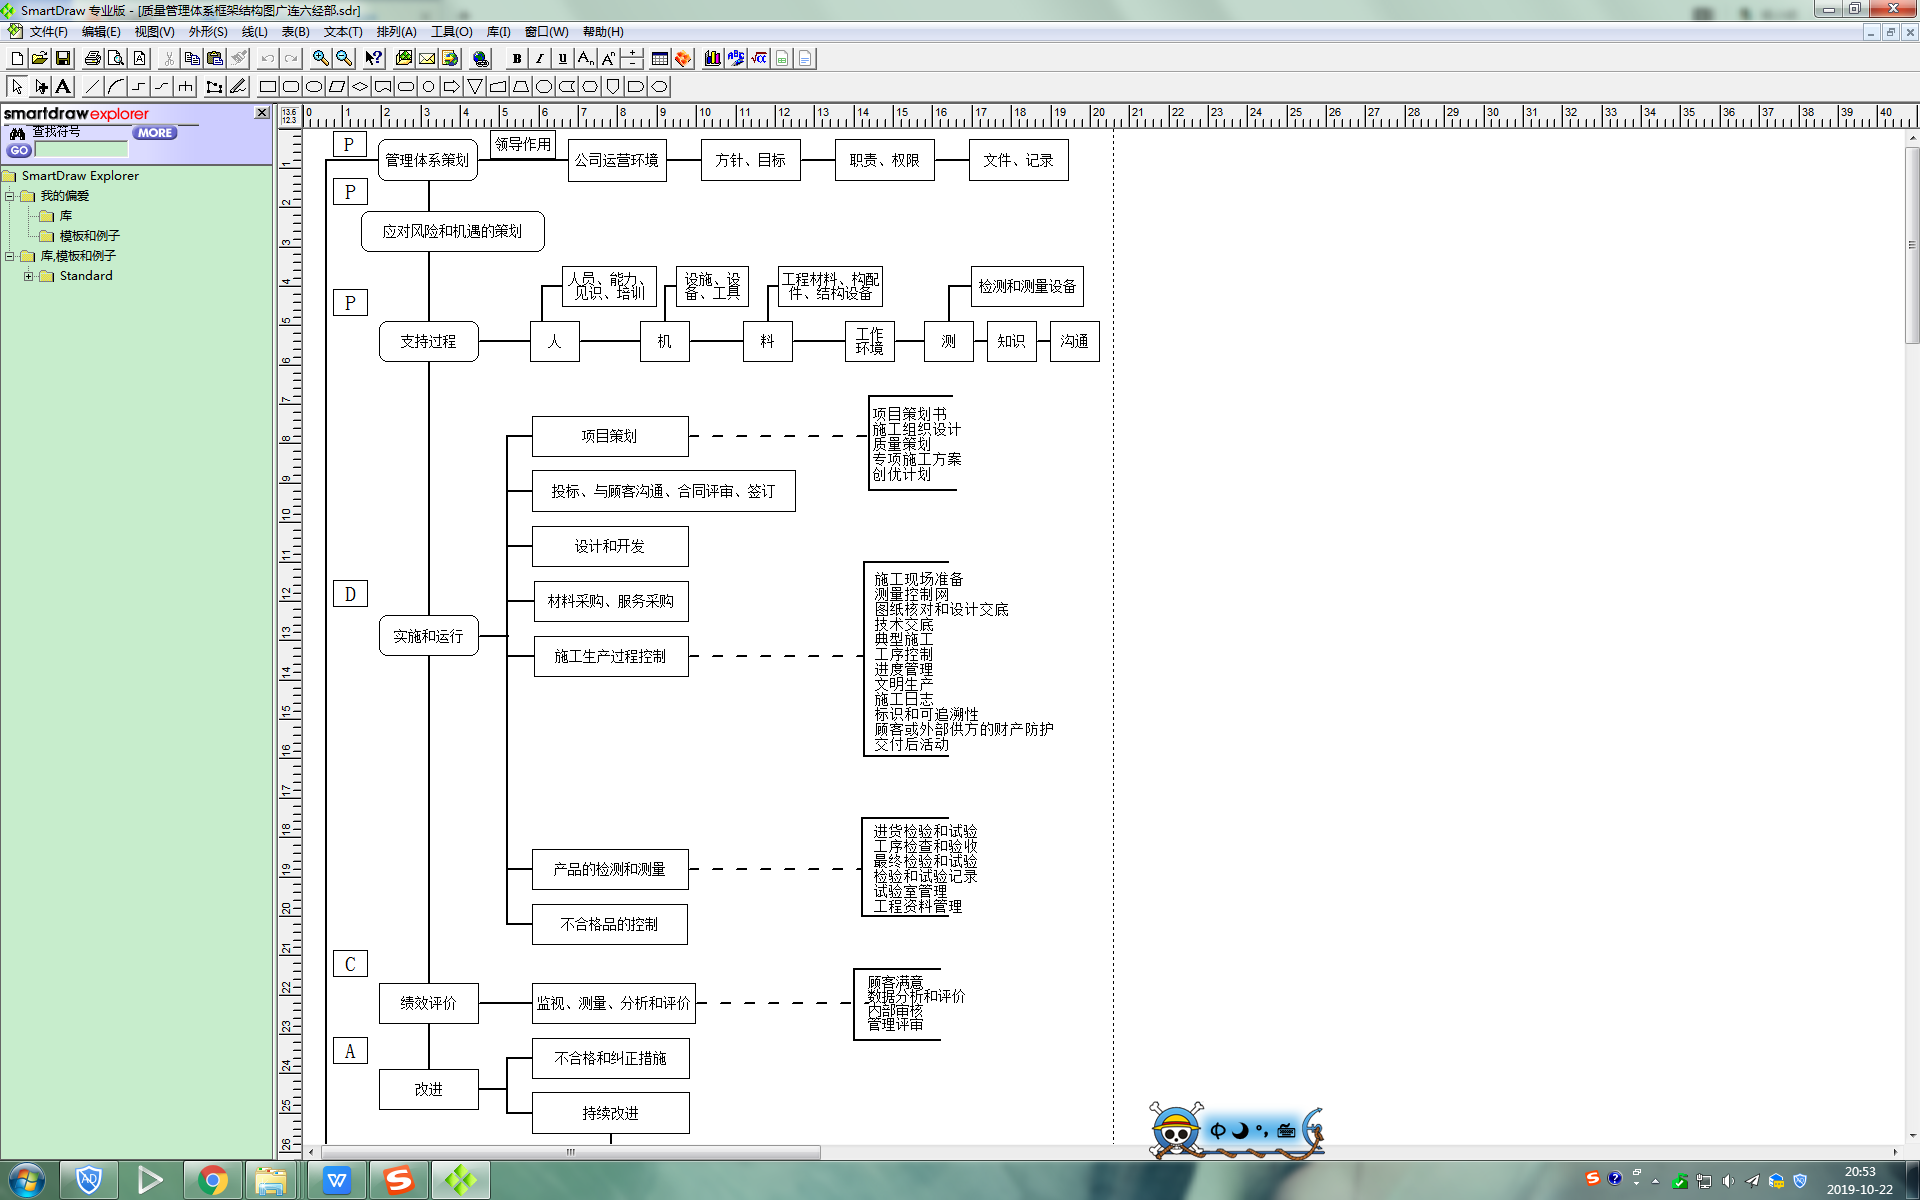This screenshot has height=1200, width=1920.
Task: Choose the diamond shape tool
Action: pyautogui.click(x=360, y=87)
